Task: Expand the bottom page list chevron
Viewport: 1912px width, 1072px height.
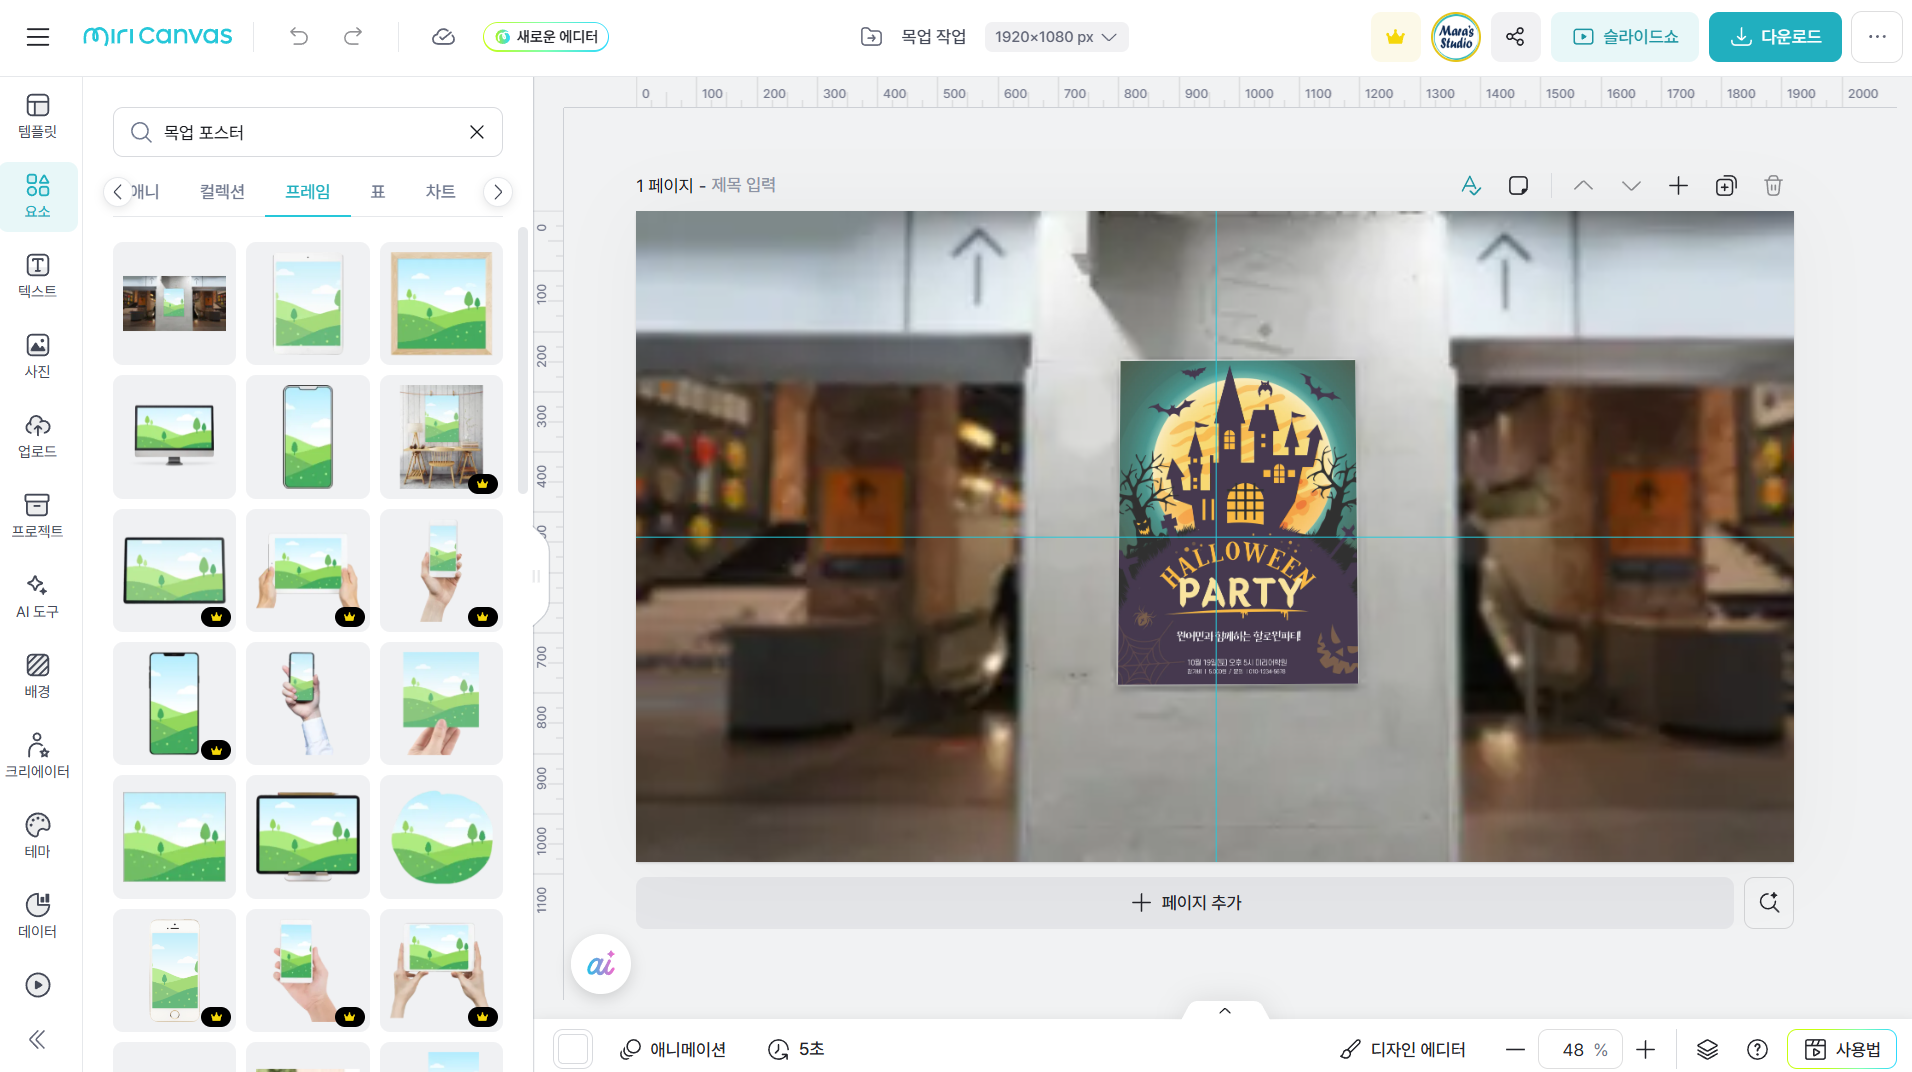Action: [x=1225, y=1011]
